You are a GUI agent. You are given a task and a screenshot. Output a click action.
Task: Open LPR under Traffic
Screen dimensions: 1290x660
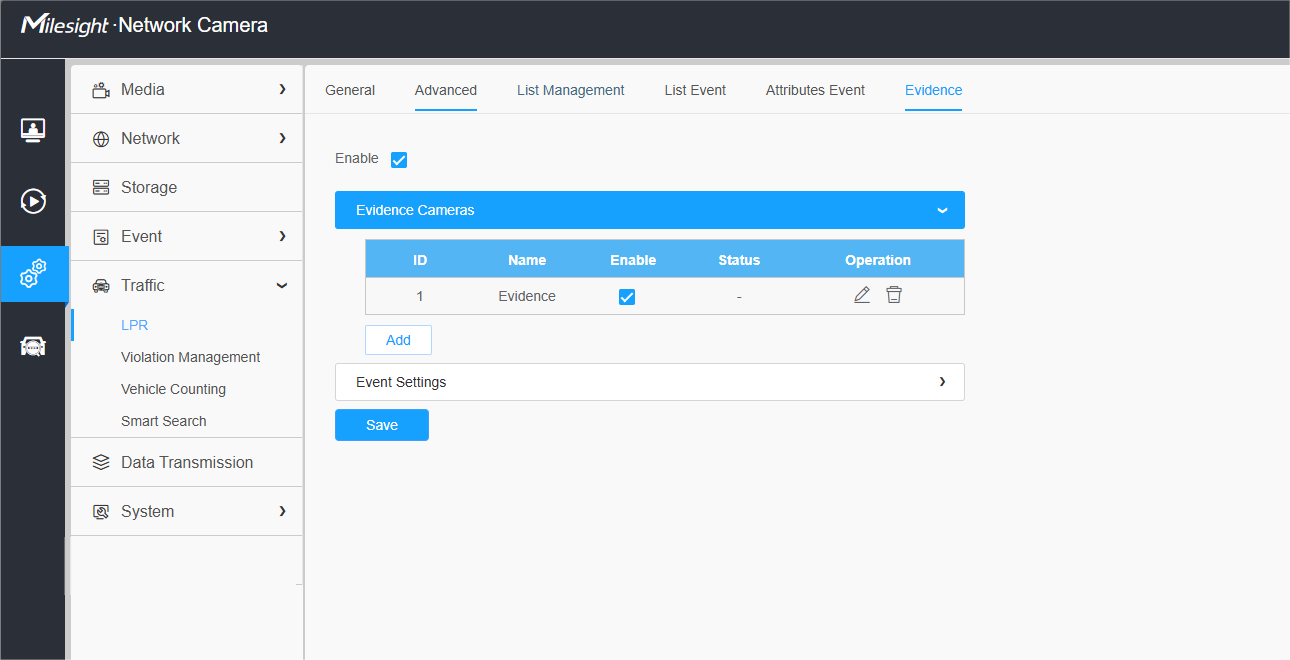pyautogui.click(x=135, y=325)
